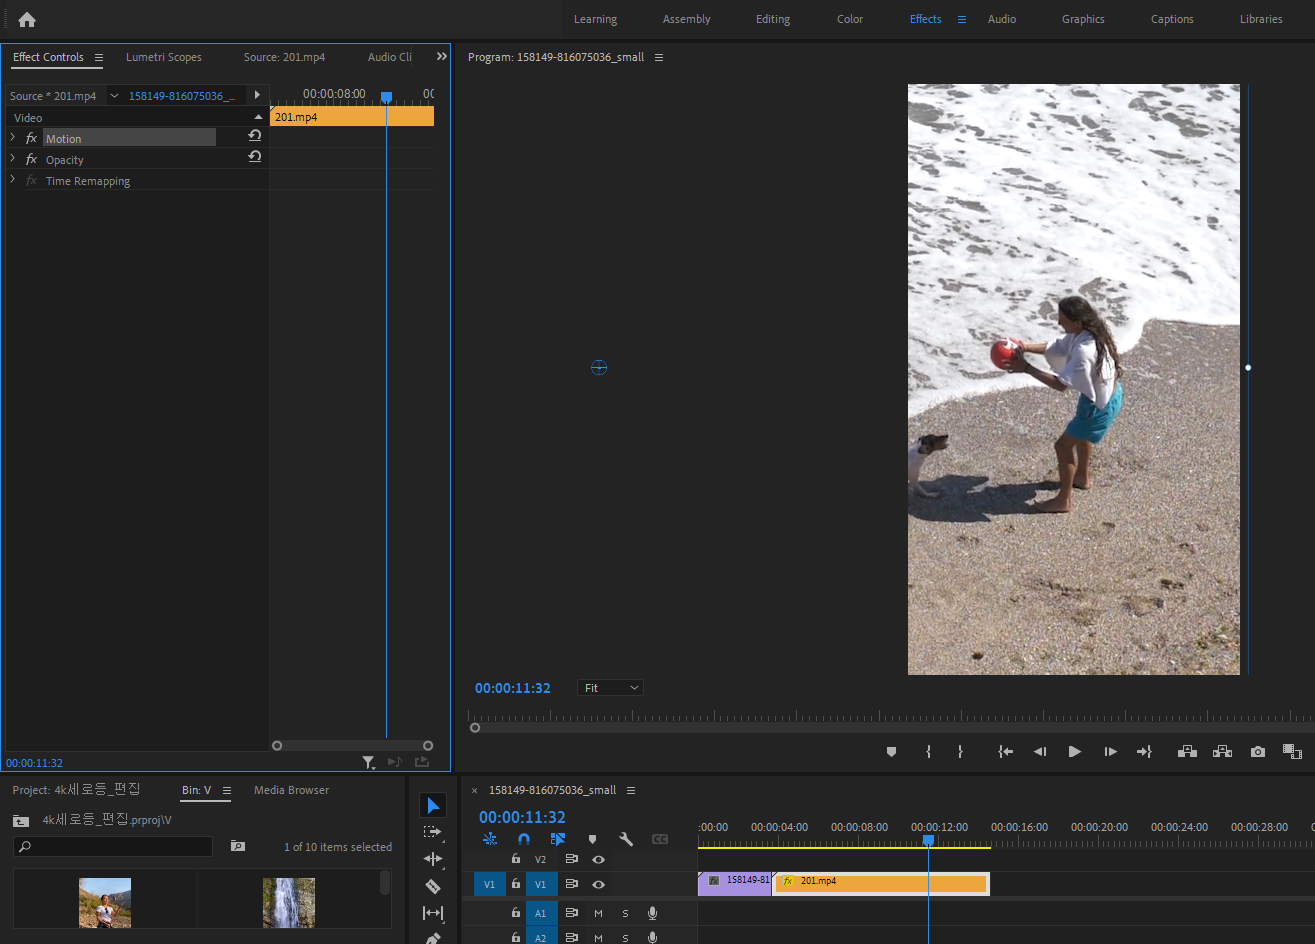Toggle closed captions track button
The height and width of the screenshot is (944, 1315).
660,840
